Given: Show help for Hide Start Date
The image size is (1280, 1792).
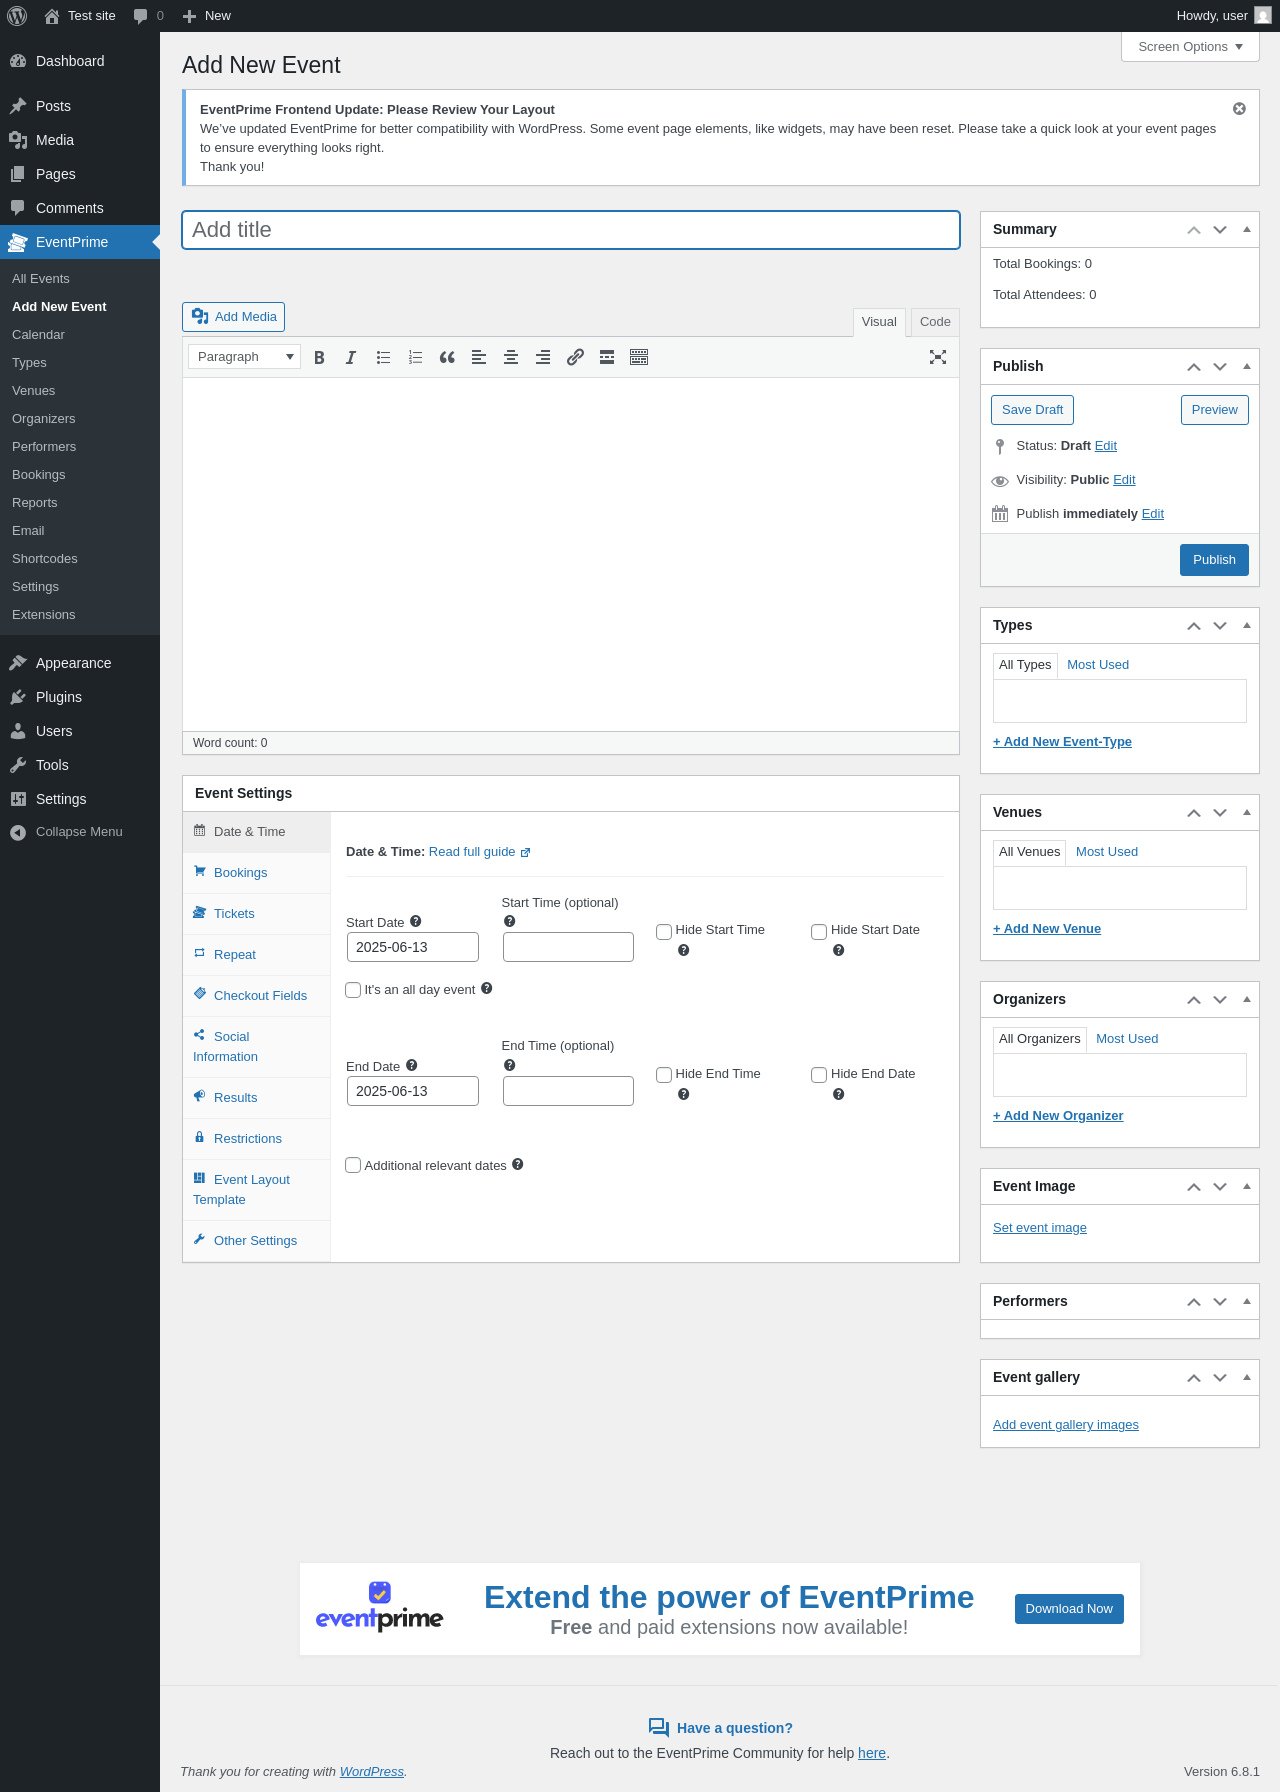Looking at the screenshot, I should [839, 950].
